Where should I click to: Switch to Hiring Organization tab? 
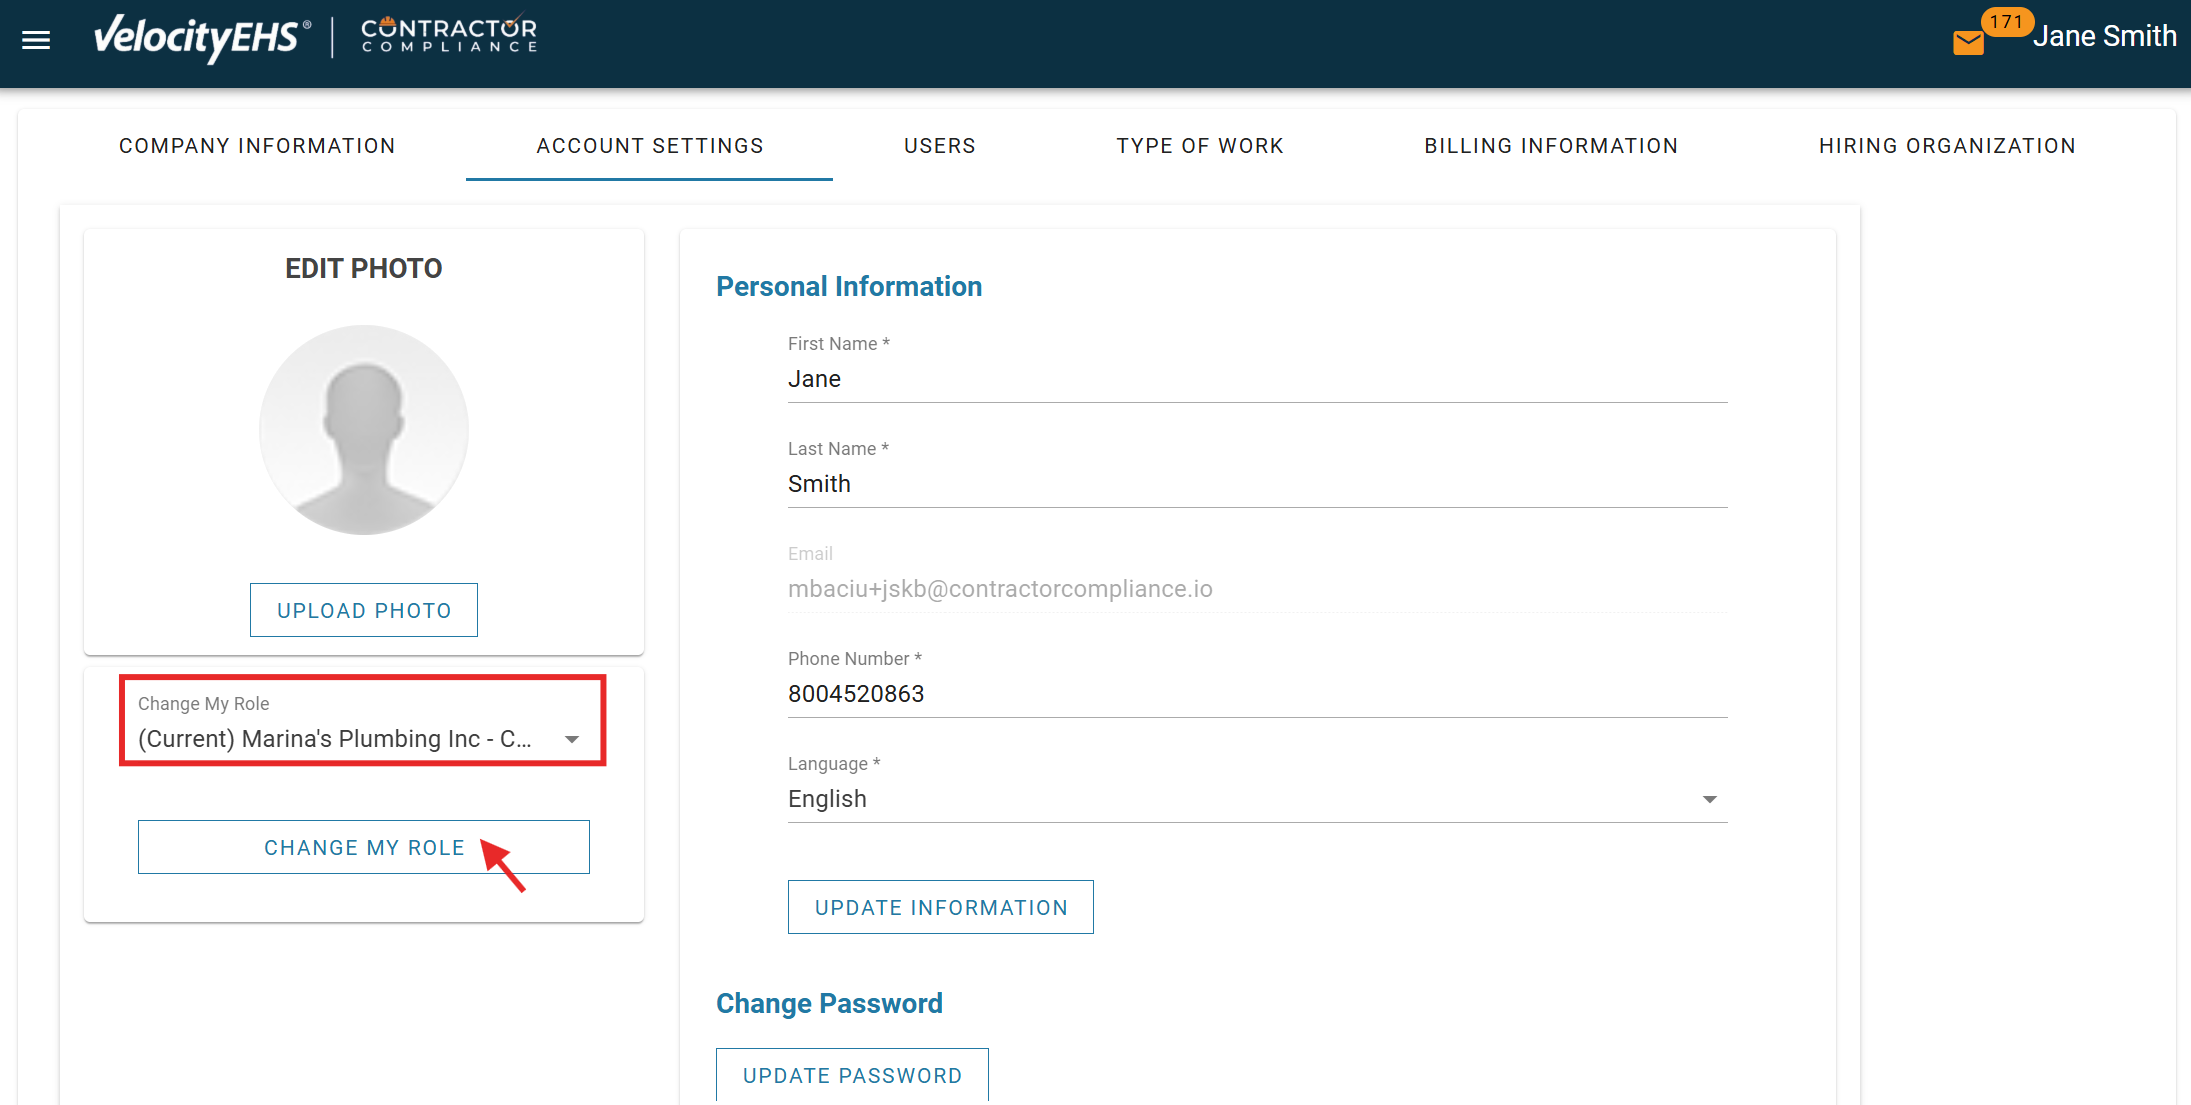[x=1947, y=146]
